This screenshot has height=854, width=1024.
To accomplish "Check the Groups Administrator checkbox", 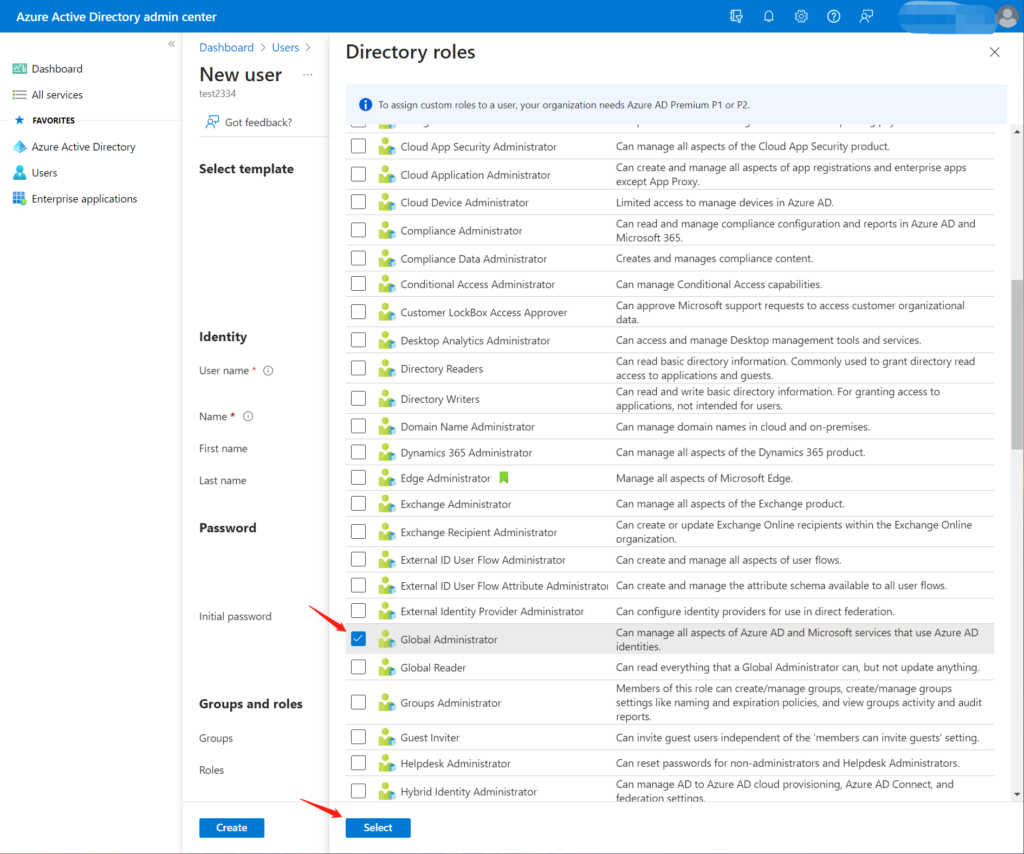I will [x=359, y=703].
